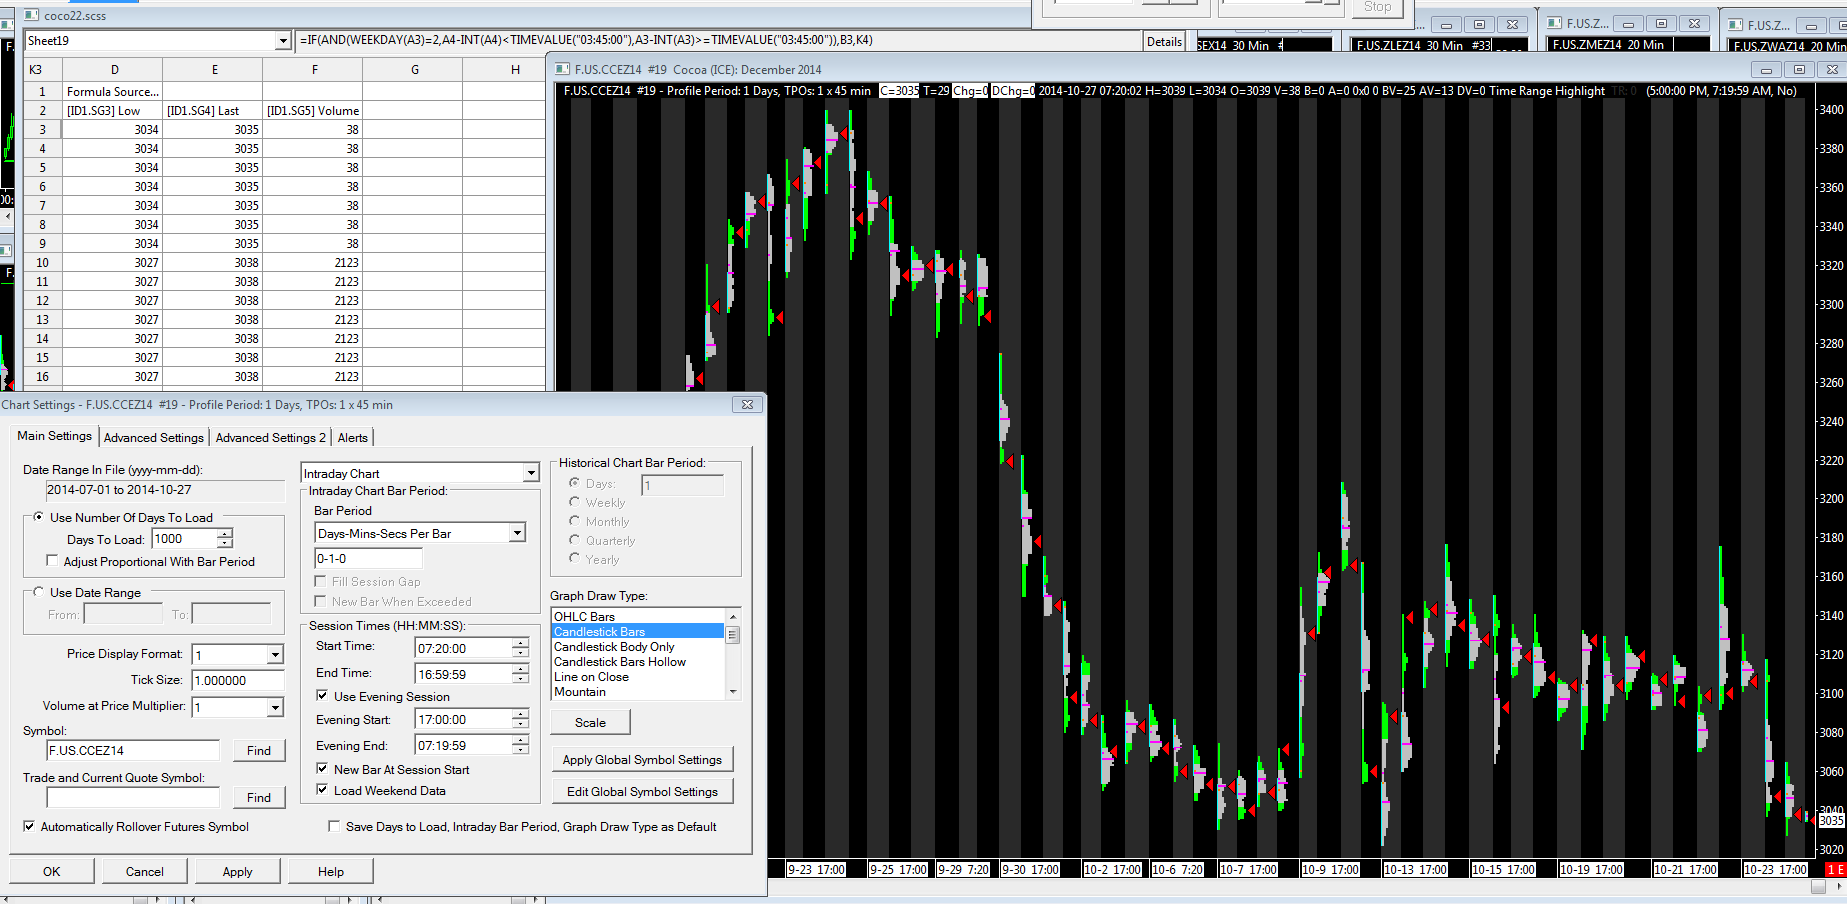1847x904 pixels.
Task: Decrease the Evening End spinner
Action: [520, 750]
